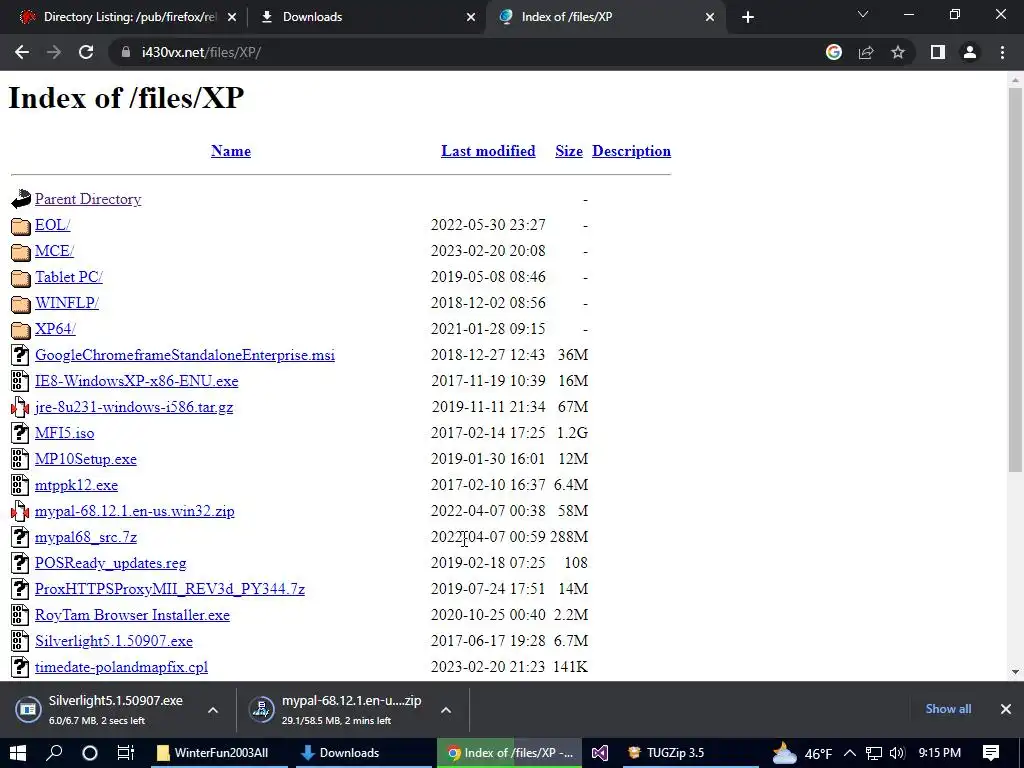1024x768 pixels.
Task: Click the address bar URL
Action: coord(201,52)
